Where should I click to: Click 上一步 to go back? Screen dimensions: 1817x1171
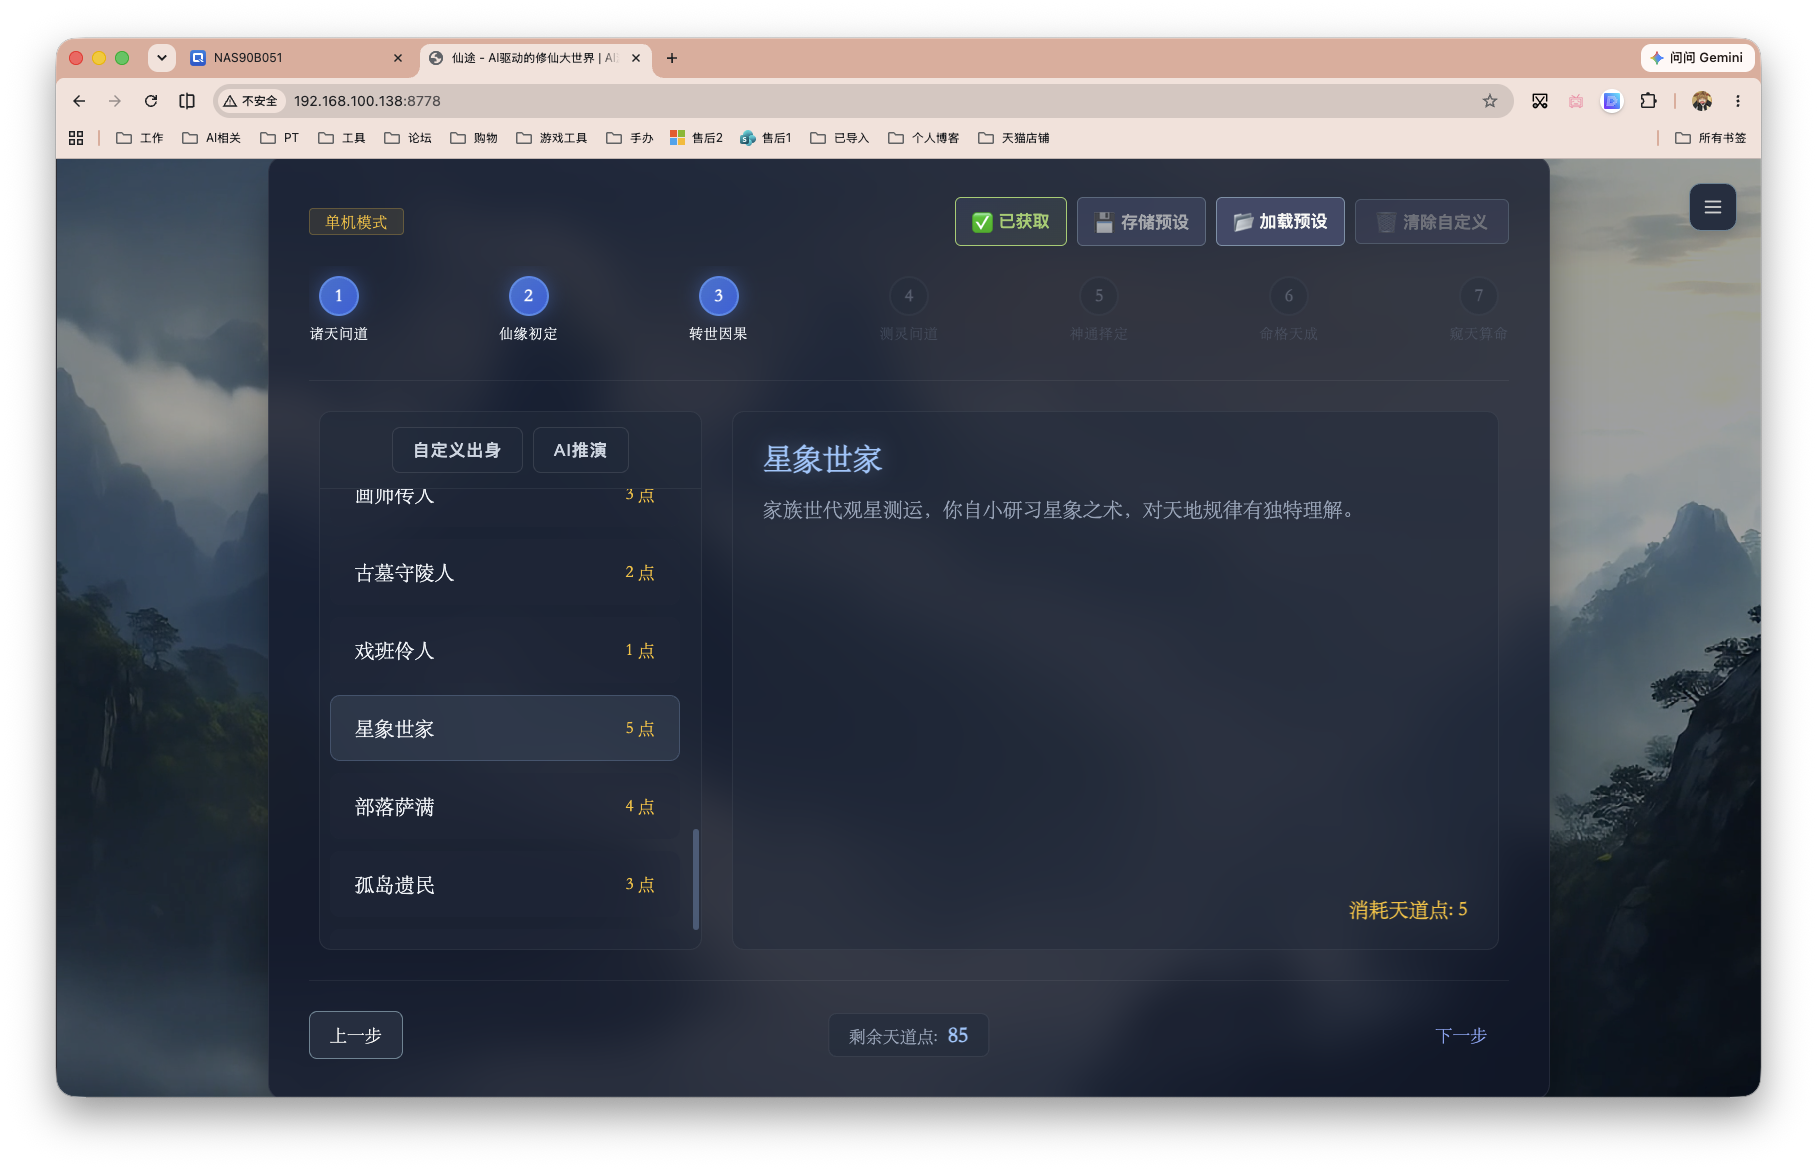(356, 1035)
